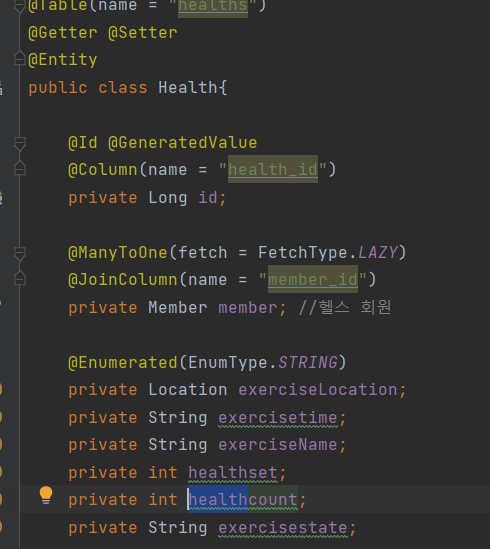Collapse the fold marker beside @Id @GeneratedValue
The width and height of the screenshot is (490, 549).
20,144
